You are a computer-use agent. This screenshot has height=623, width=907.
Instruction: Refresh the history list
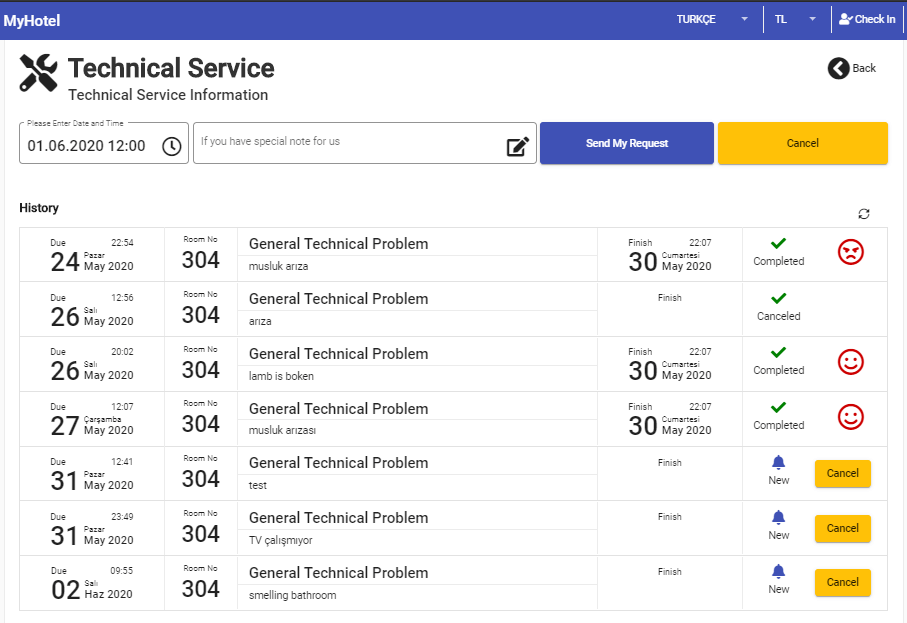tap(864, 214)
